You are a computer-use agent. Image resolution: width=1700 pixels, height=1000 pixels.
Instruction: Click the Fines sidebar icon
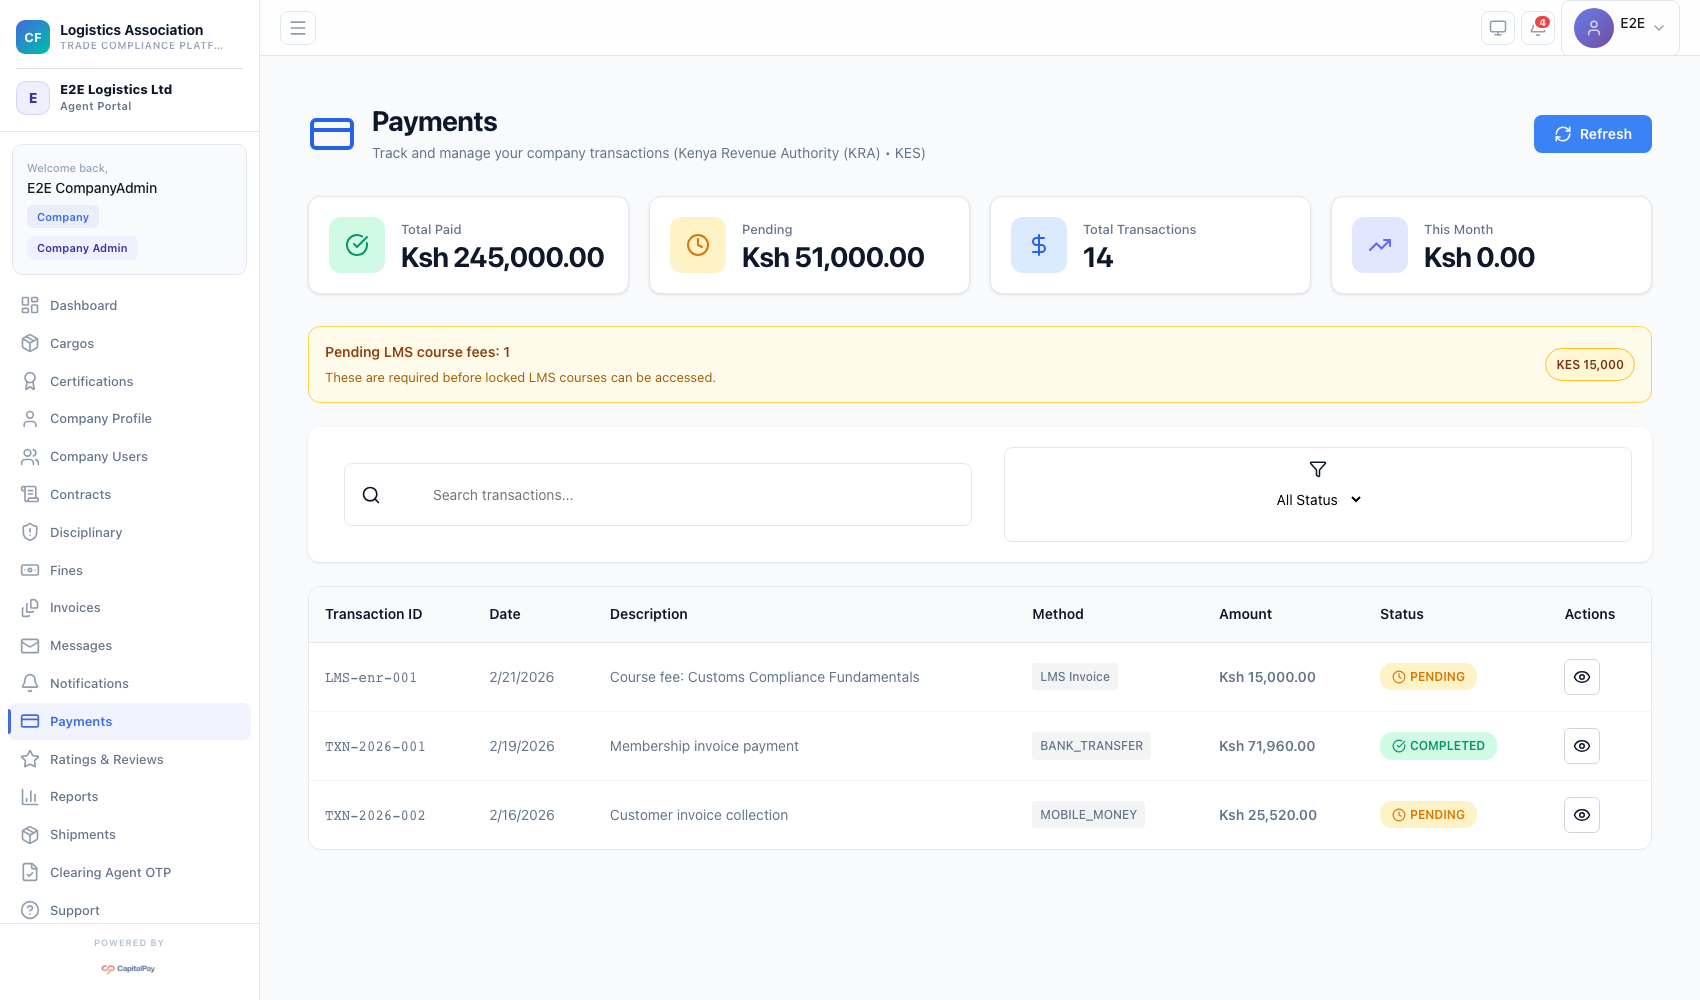coord(30,570)
